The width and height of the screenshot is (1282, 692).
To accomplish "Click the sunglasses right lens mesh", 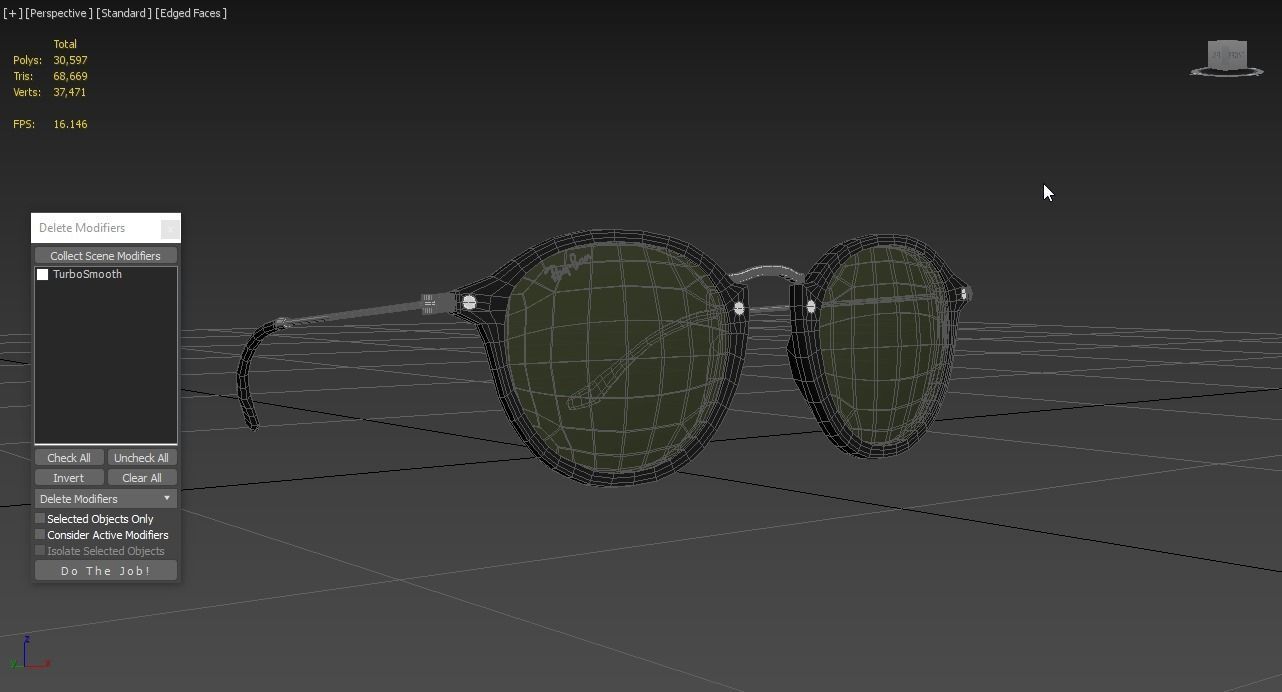I will point(880,345).
